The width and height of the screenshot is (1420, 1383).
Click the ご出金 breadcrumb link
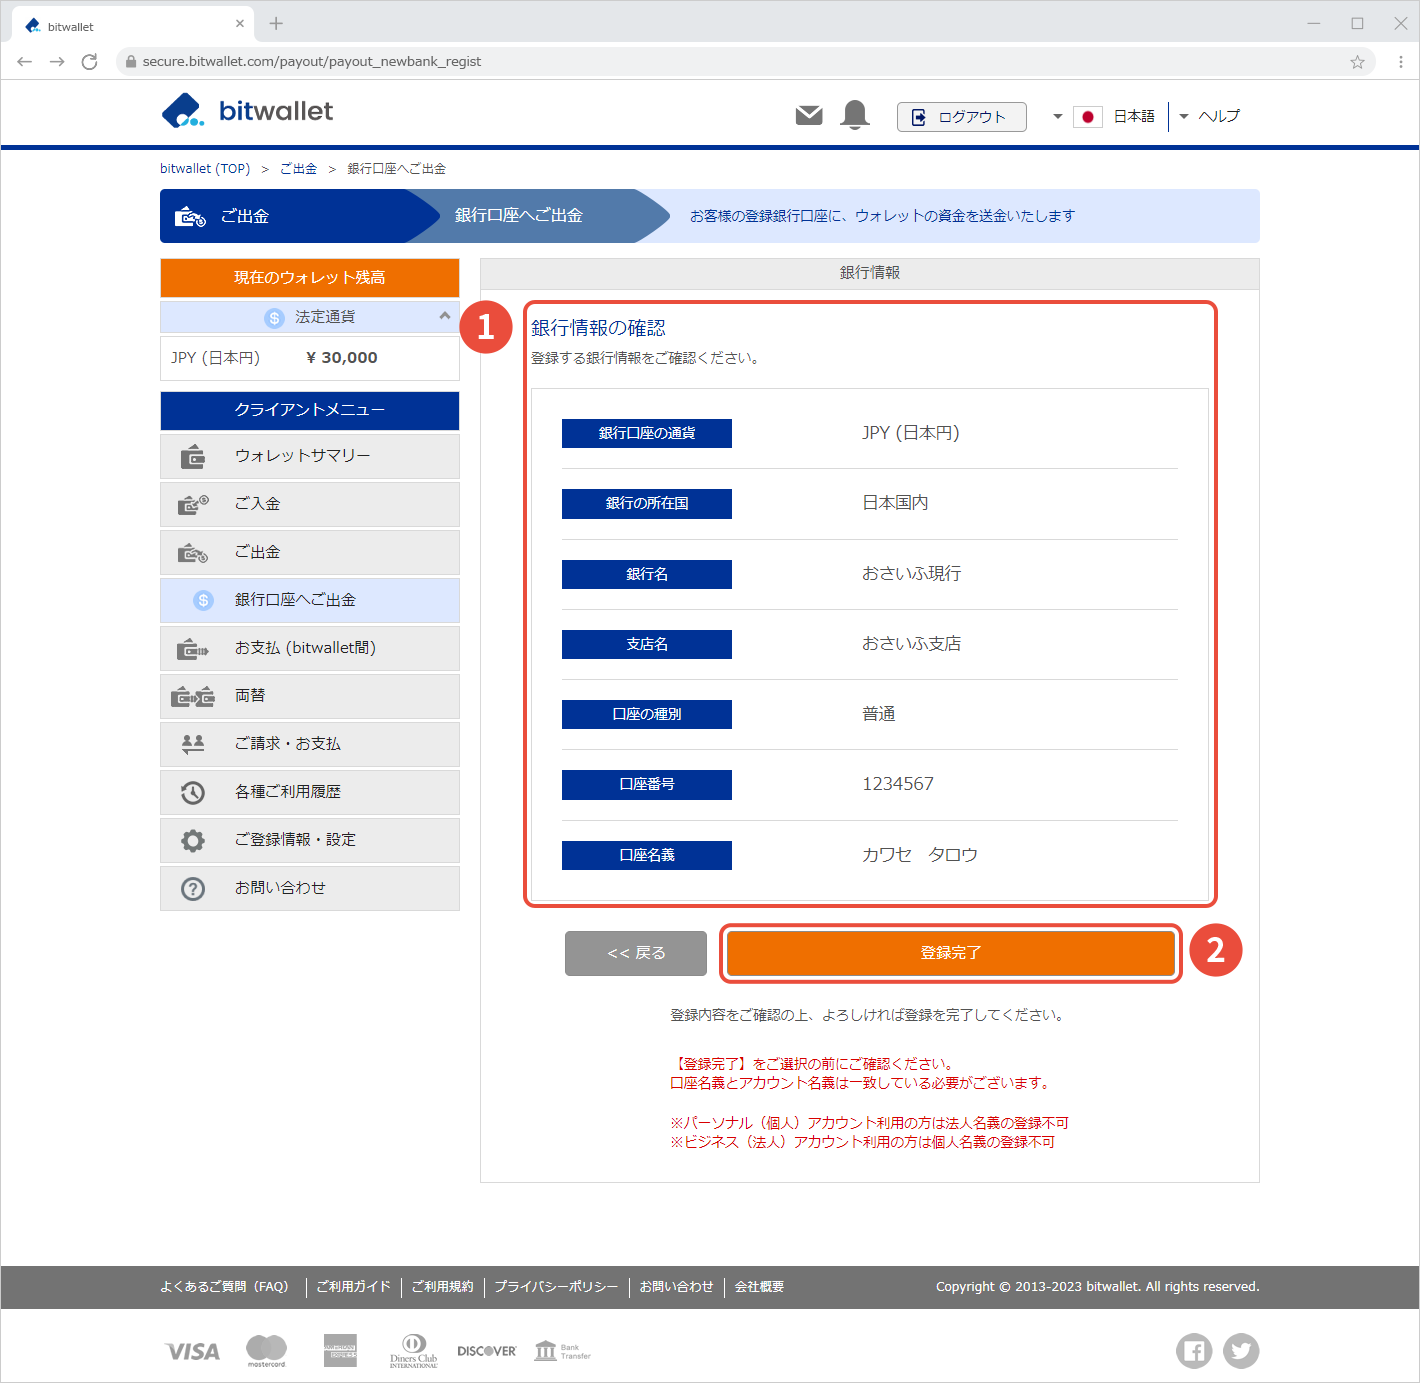[x=298, y=169]
